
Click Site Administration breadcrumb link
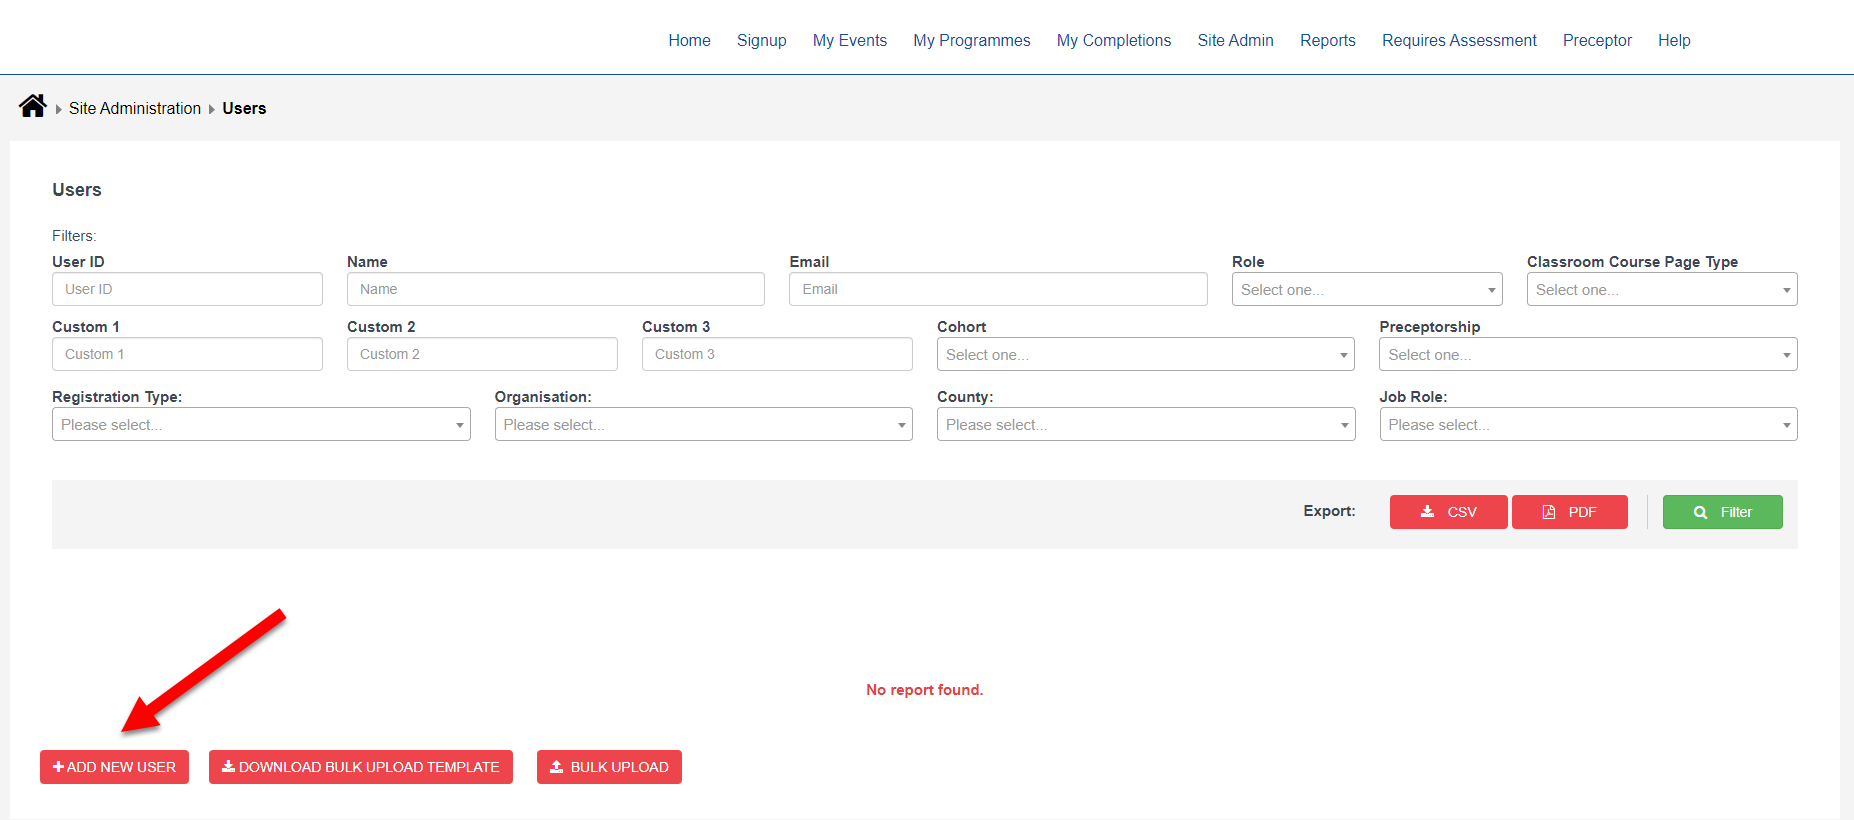[x=135, y=108]
